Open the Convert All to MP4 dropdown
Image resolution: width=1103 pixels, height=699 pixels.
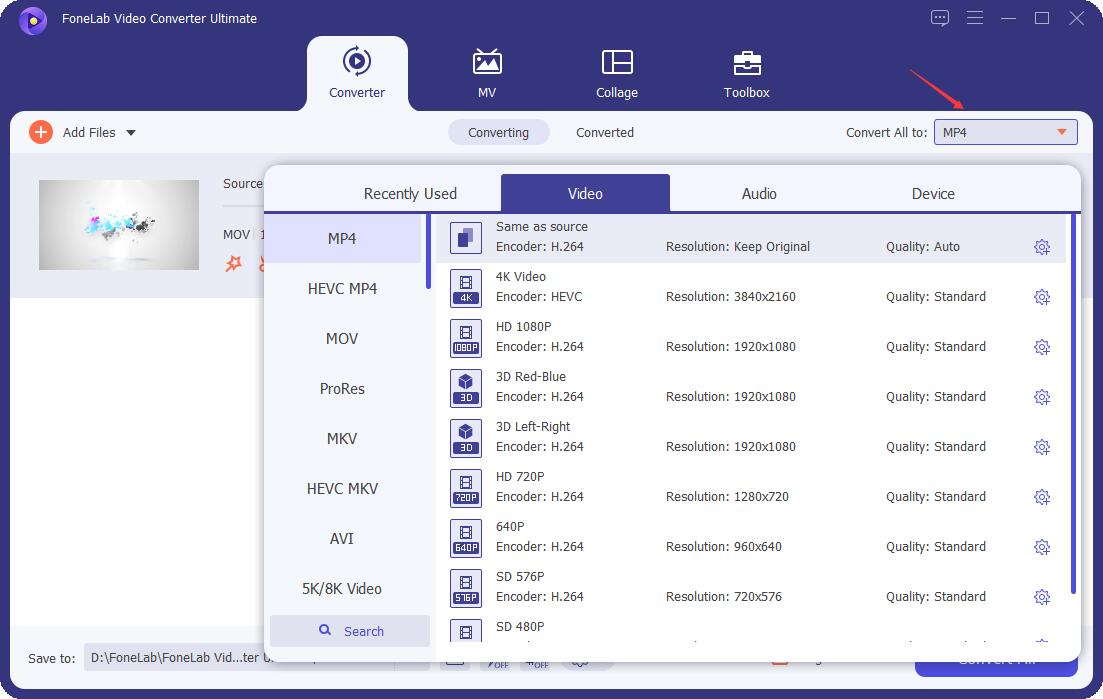pos(1005,132)
